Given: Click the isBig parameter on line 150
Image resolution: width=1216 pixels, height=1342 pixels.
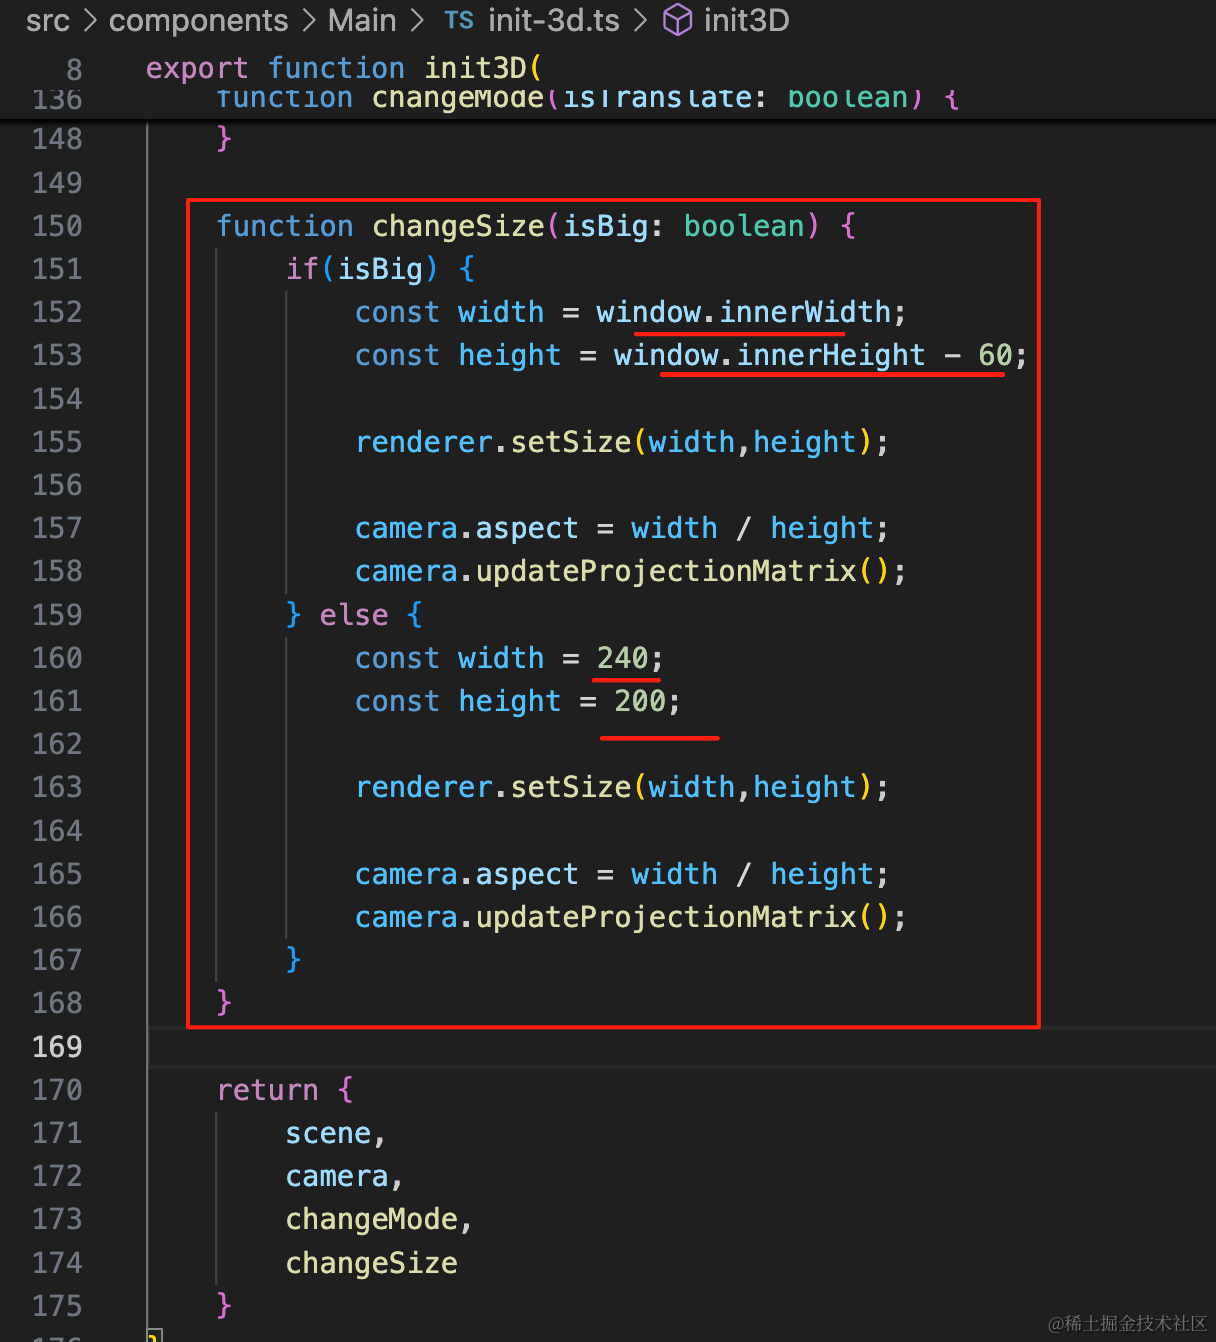Looking at the screenshot, I should pos(605,226).
